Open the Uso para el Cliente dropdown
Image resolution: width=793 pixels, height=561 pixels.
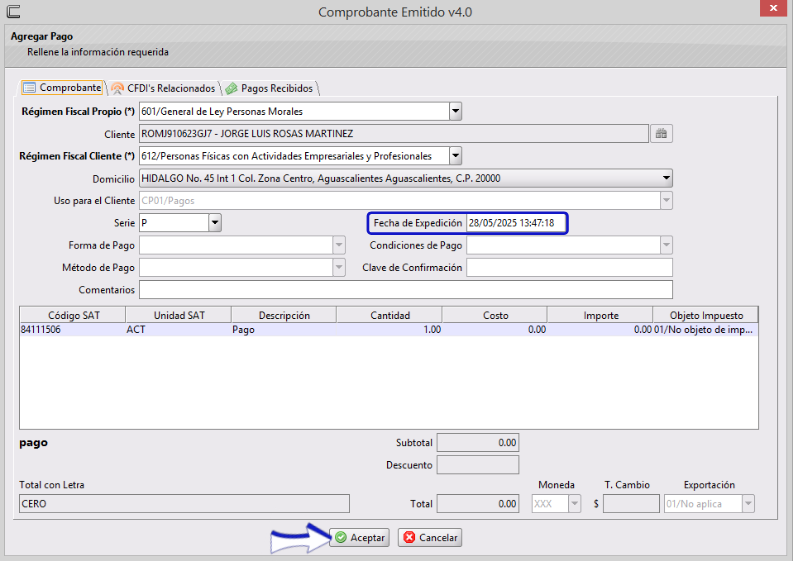[x=666, y=200]
